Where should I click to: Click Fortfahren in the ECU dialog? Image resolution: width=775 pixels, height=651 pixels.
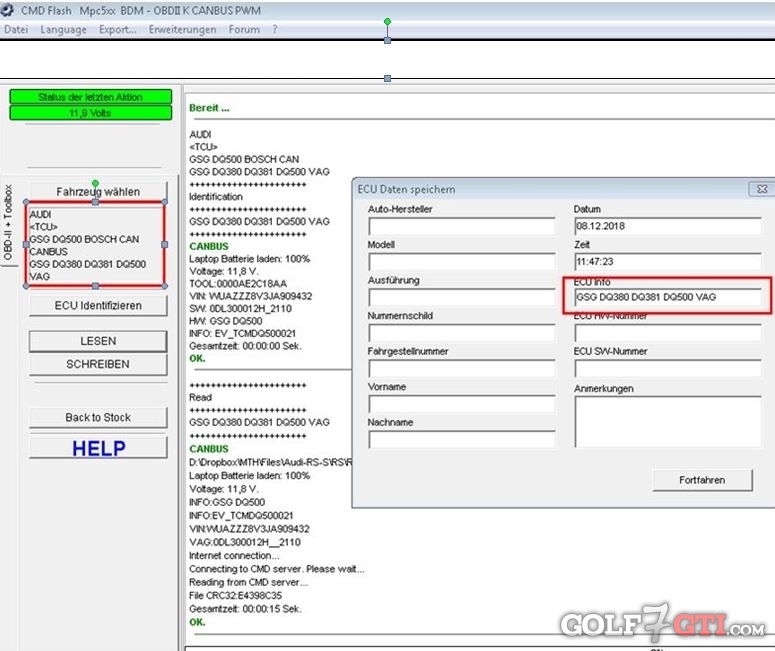click(702, 480)
